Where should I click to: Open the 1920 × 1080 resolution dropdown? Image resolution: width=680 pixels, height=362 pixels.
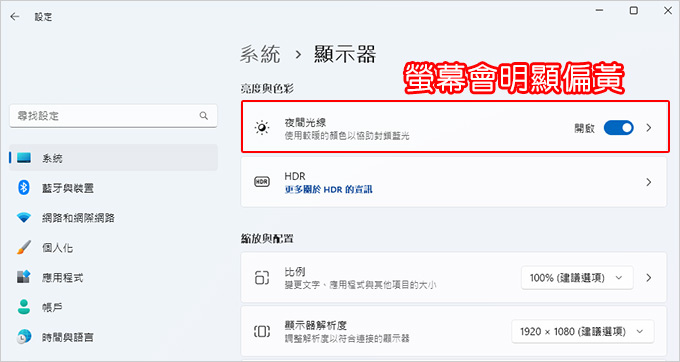pos(582,332)
